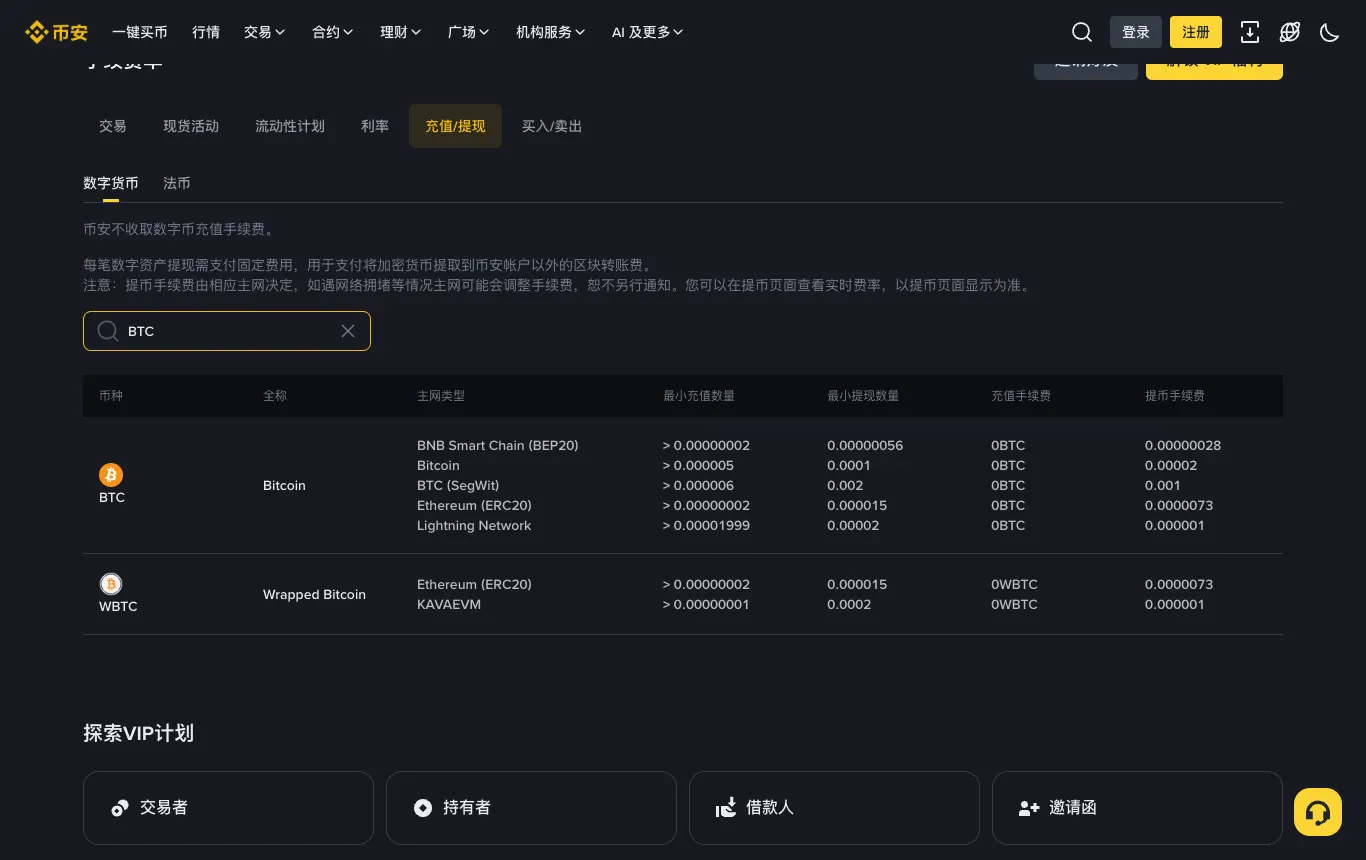Click the 提币手续费 column header
The image size is (1366, 860).
[x=1175, y=396]
